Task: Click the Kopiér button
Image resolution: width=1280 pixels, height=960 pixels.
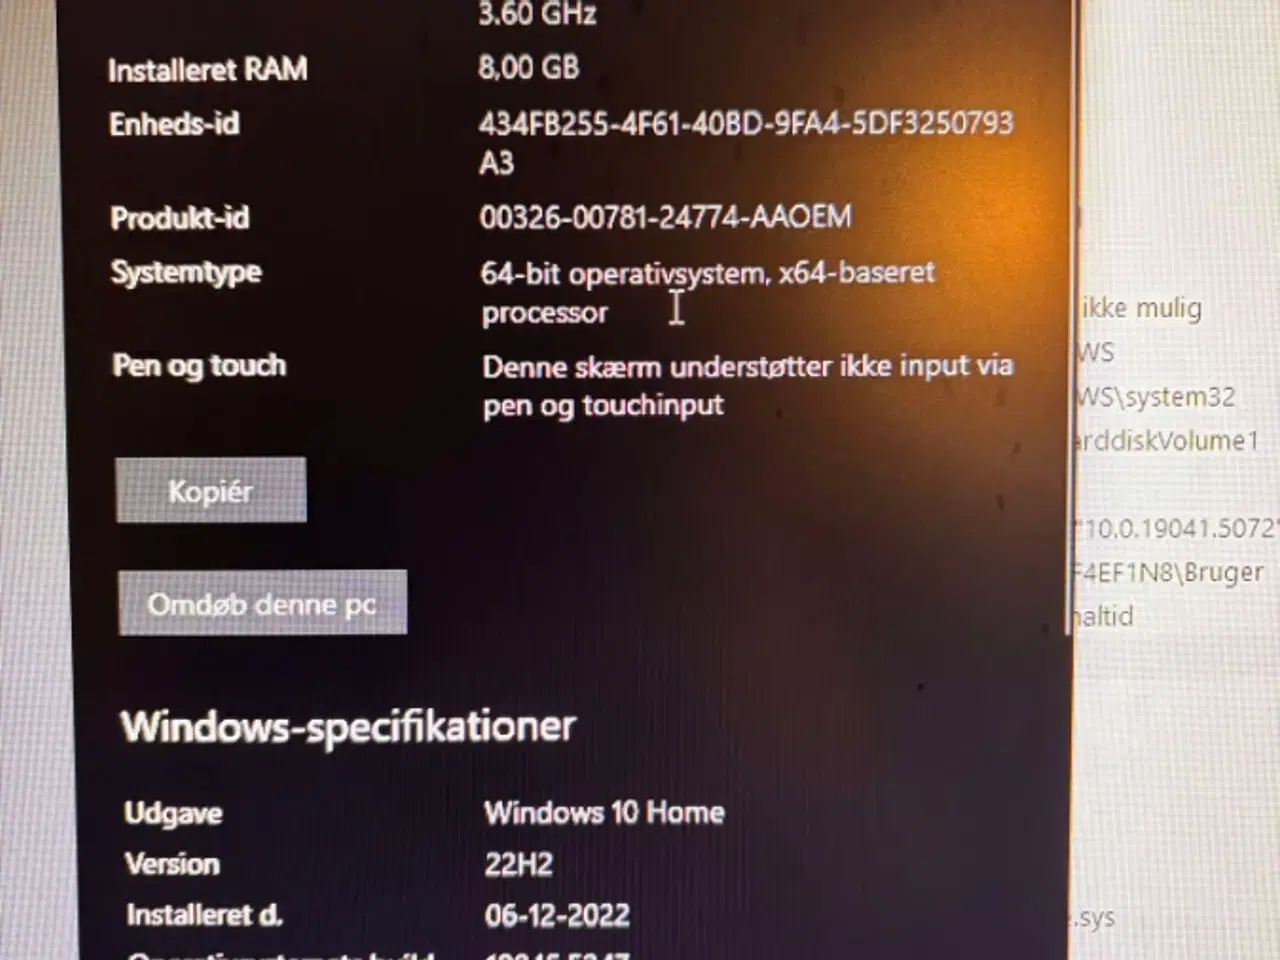Action: tap(211, 490)
